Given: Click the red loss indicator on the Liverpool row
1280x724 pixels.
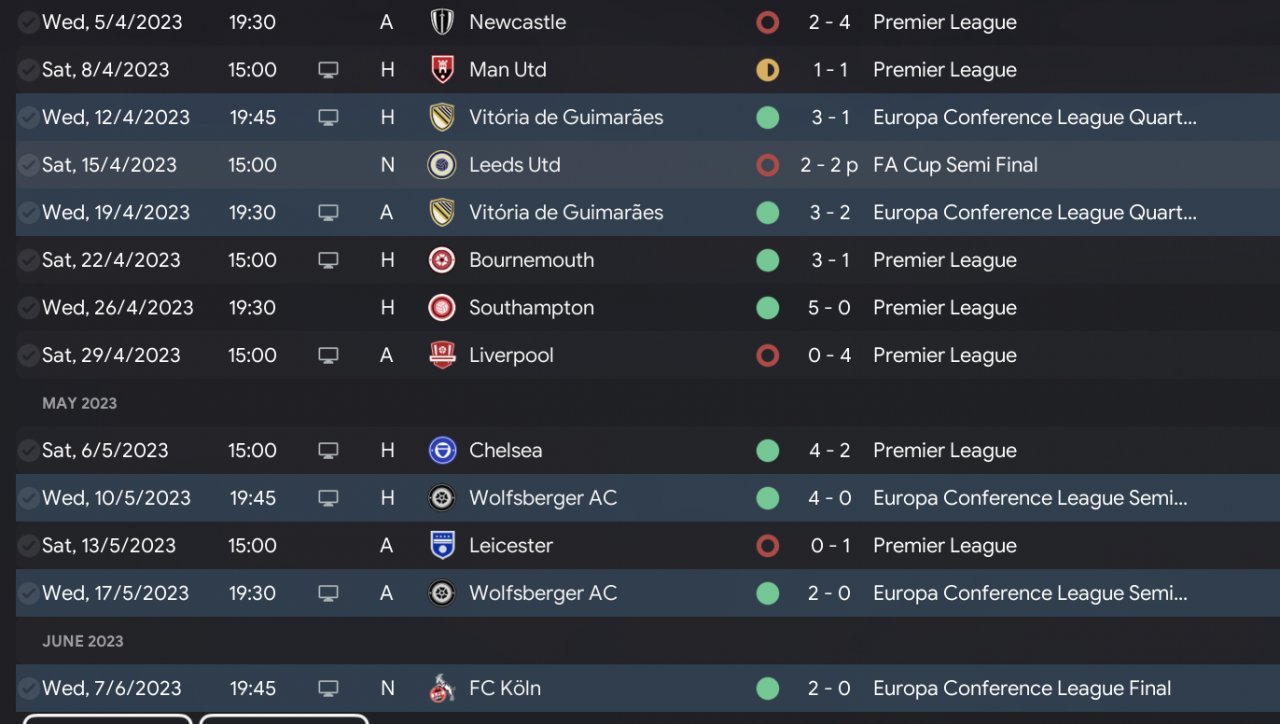Looking at the screenshot, I should tap(767, 355).
